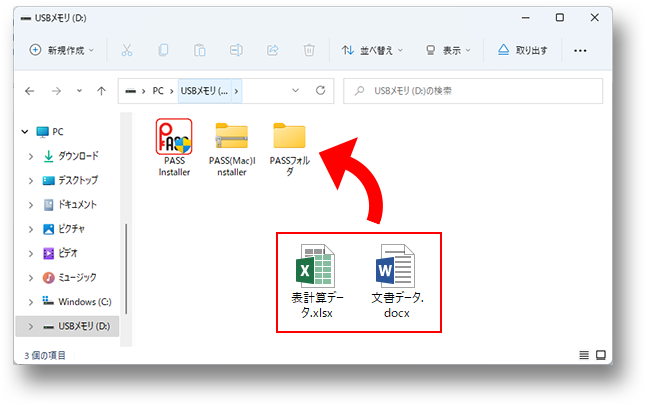The width and height of the screenshot is (647, 406).
Task: Select ミュージック in the sidebar
Action: point(70,278)
